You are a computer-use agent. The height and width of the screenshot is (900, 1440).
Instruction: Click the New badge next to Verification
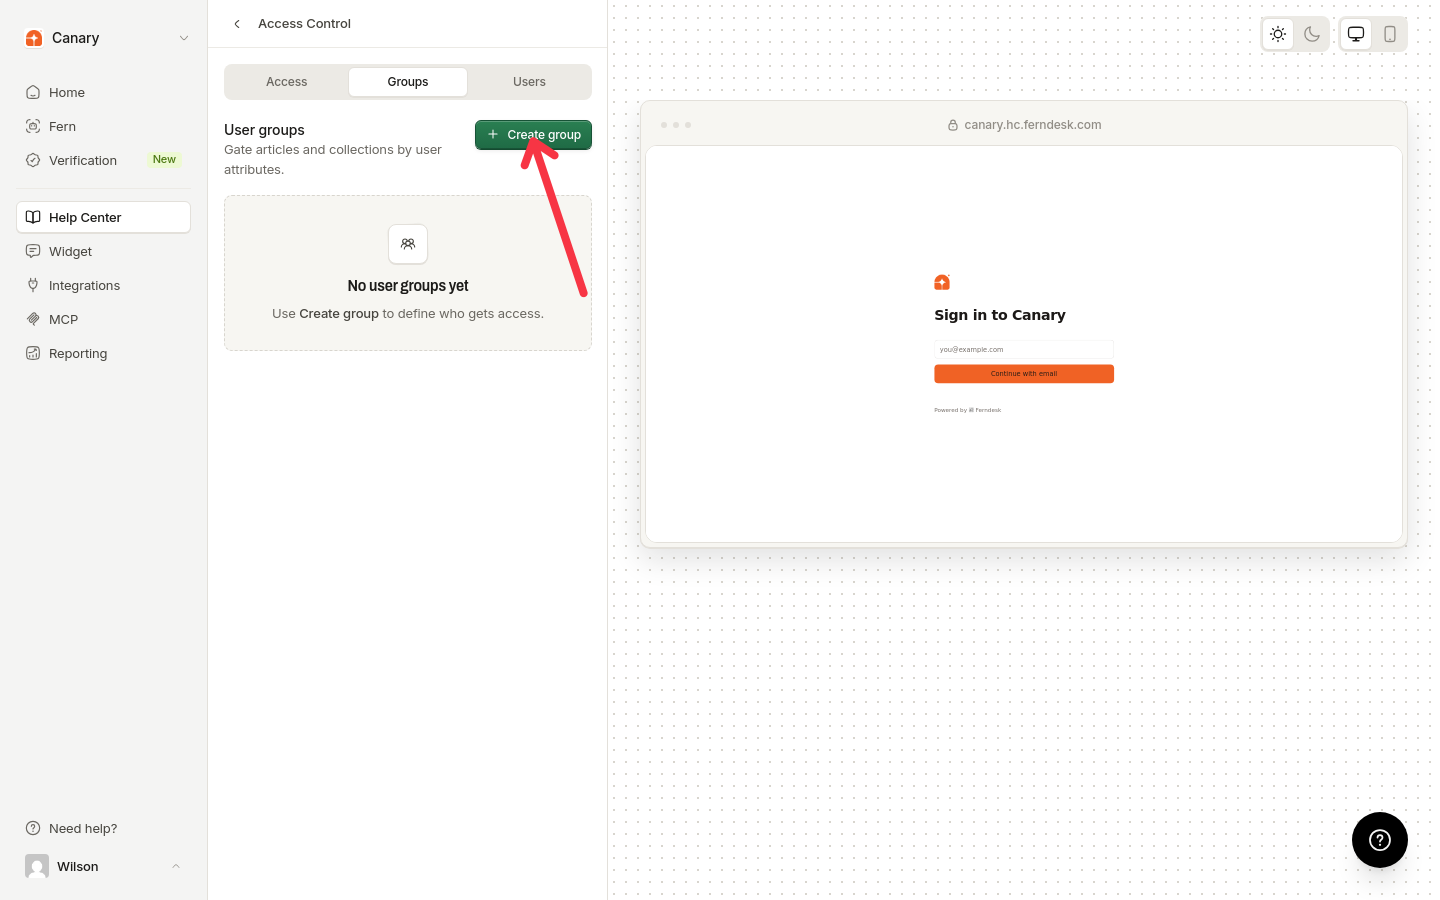point(164,160)
